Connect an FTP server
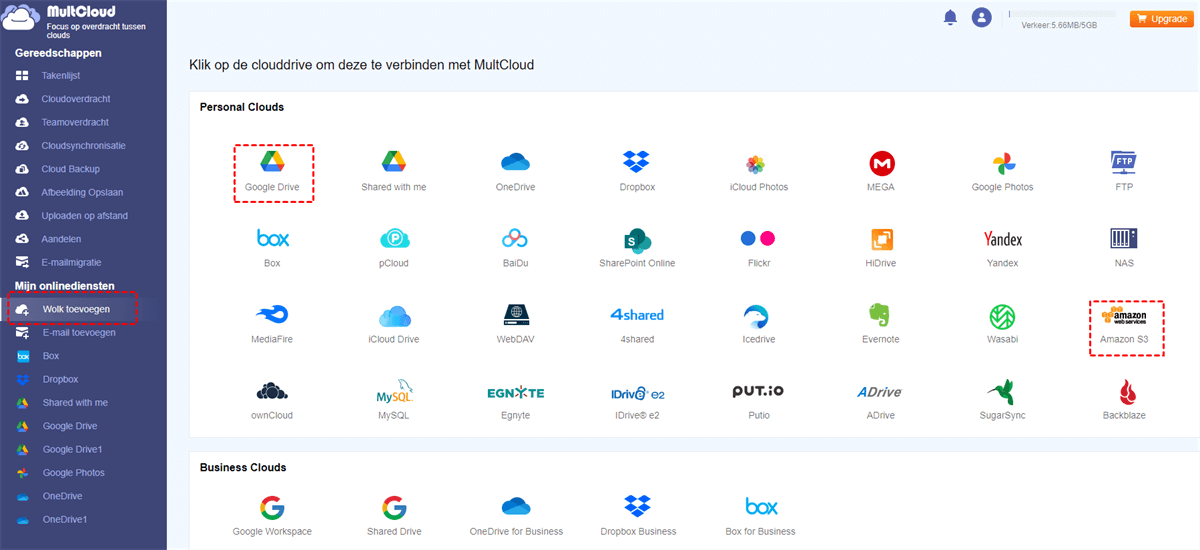Viewport: 1200px width, 550px height. tap(1125, 171)
